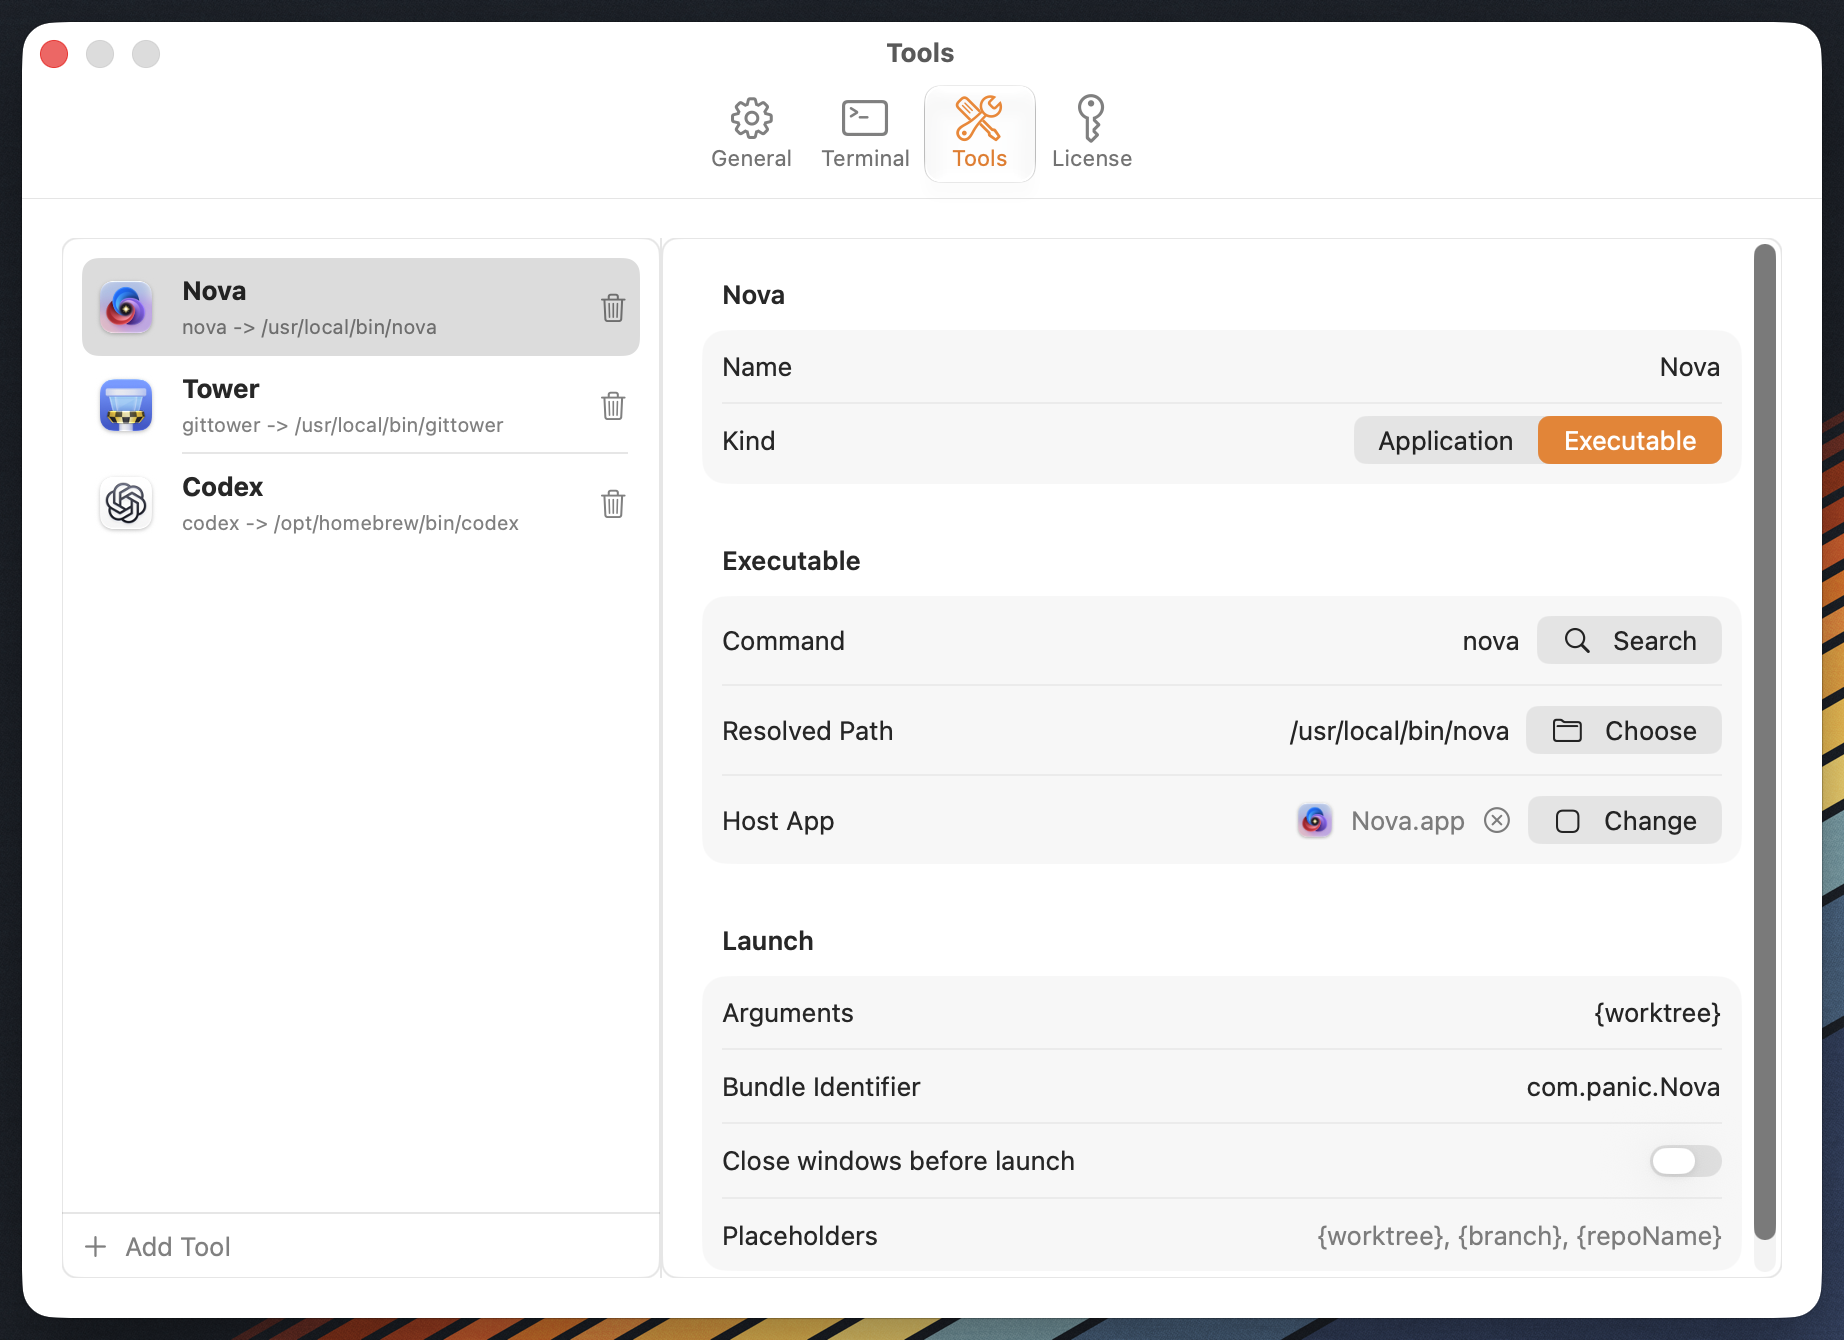Set Kind to Executable
The width and height of the screenshot is (1844, 1340).
1629,440
